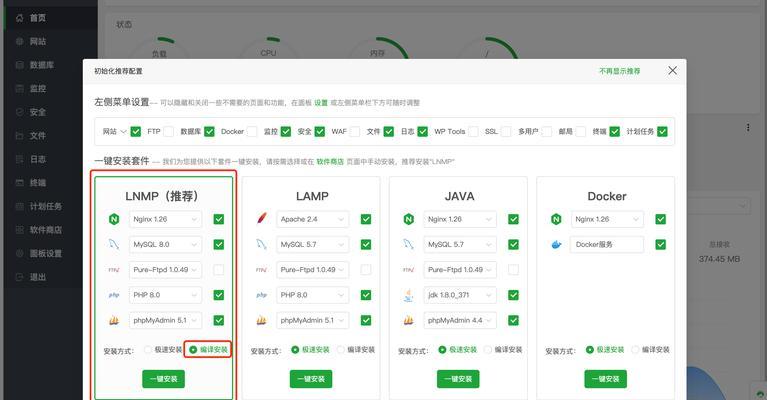Click 一键安装 button in LAMP card
This screenshot has height=400, width=767.
tap(311, 379)
